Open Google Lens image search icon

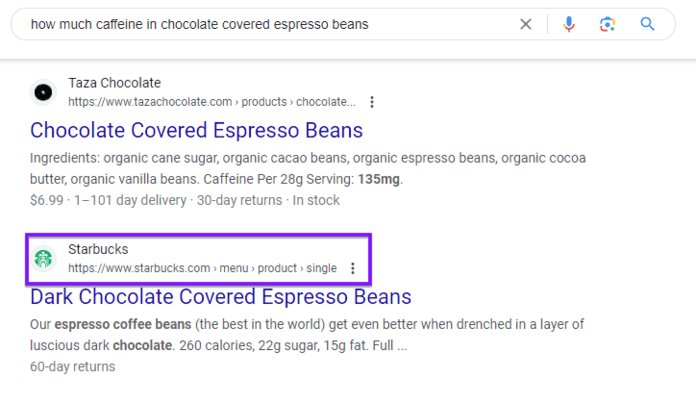click(x=607, y=24)
